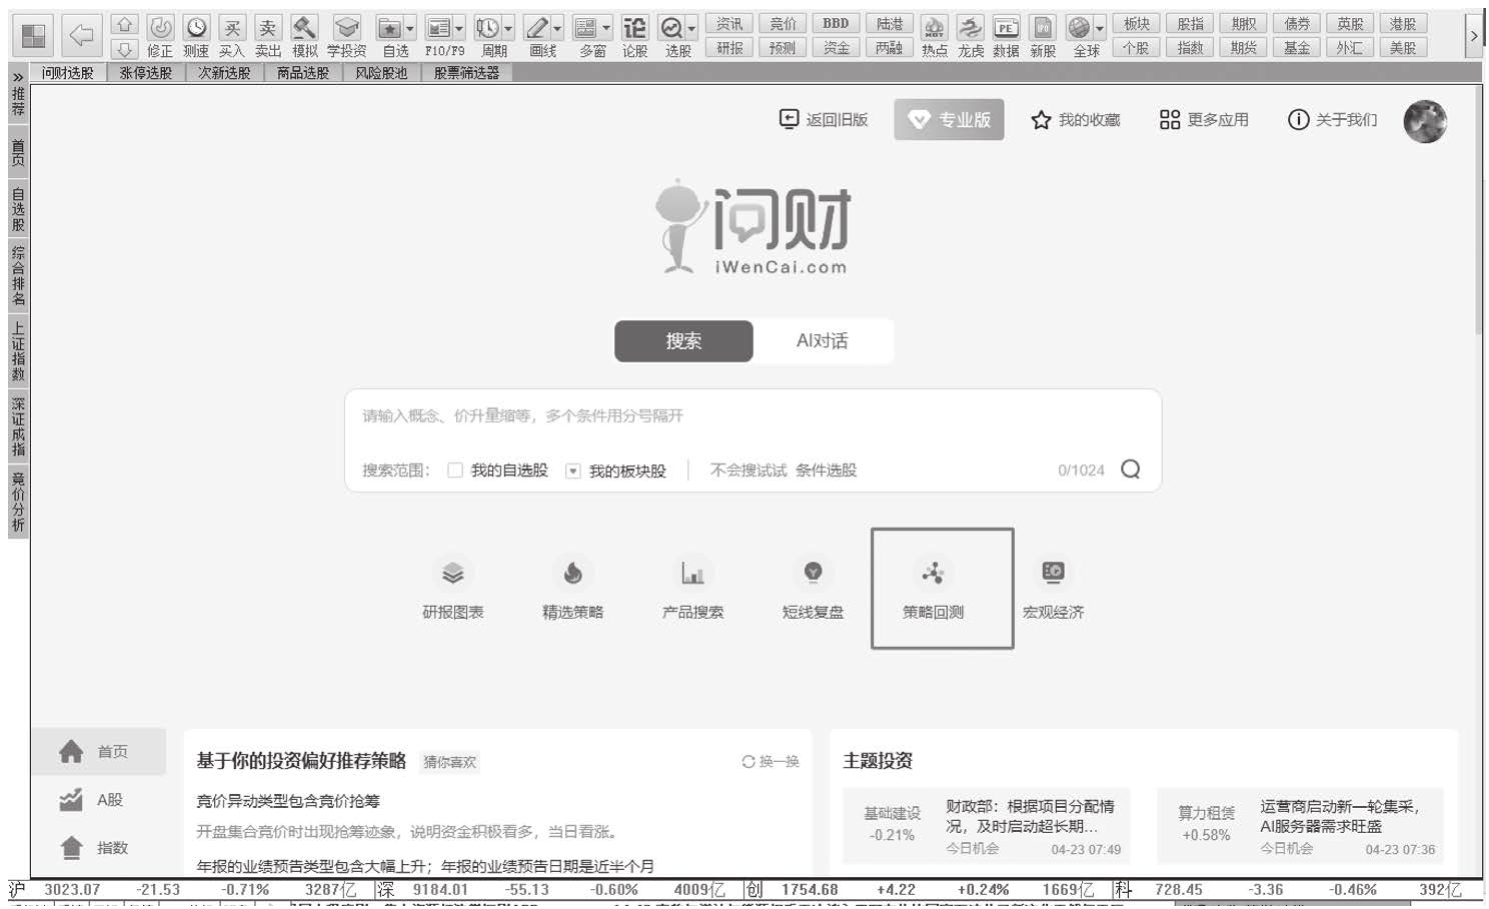
Task: Expand the 选股 dropdown arrow
Action: (x=691, y=28)
